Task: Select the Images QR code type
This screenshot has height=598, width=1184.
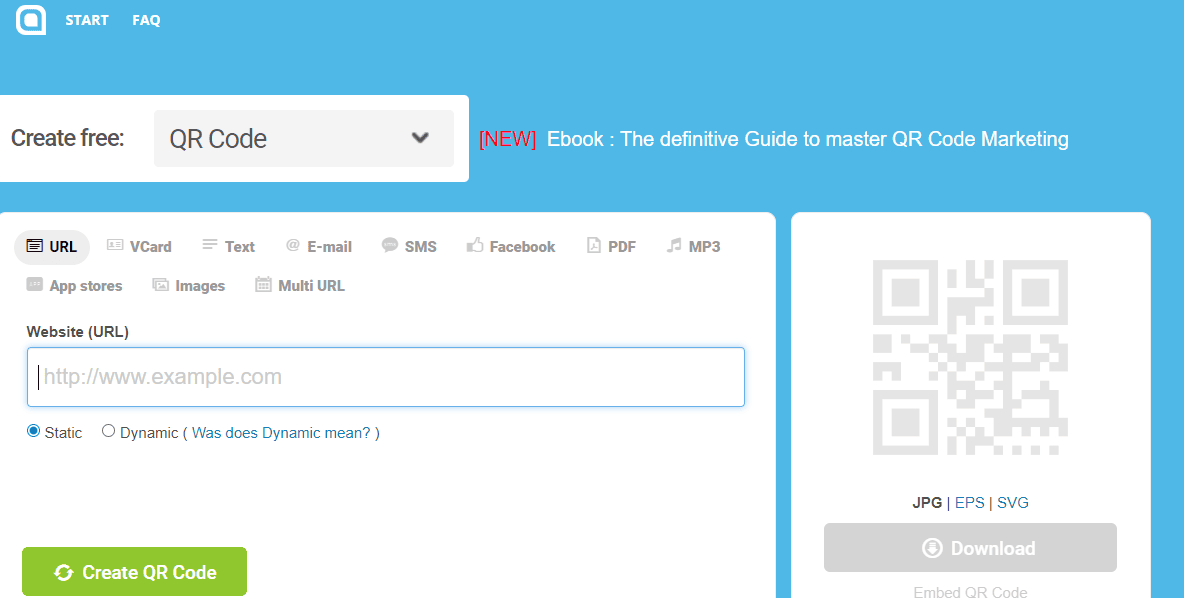Action: pos(188,285)
